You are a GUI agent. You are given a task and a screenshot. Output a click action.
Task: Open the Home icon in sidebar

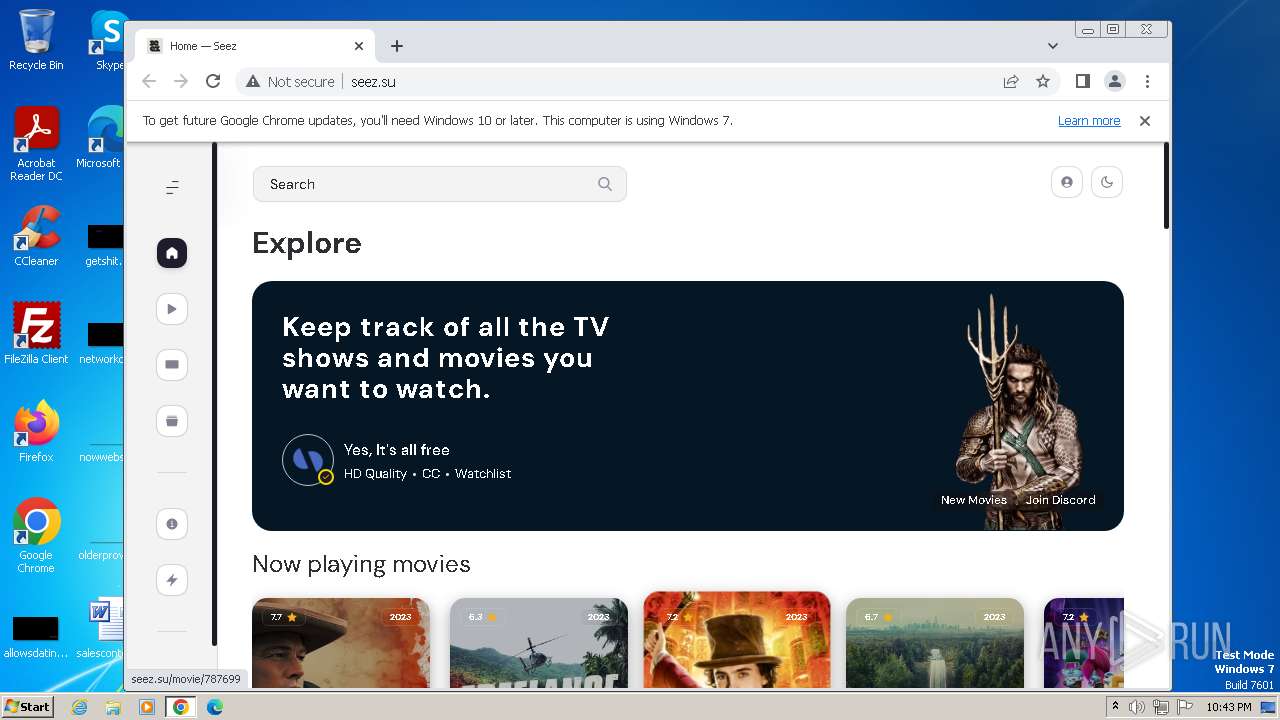coord(172,253)
